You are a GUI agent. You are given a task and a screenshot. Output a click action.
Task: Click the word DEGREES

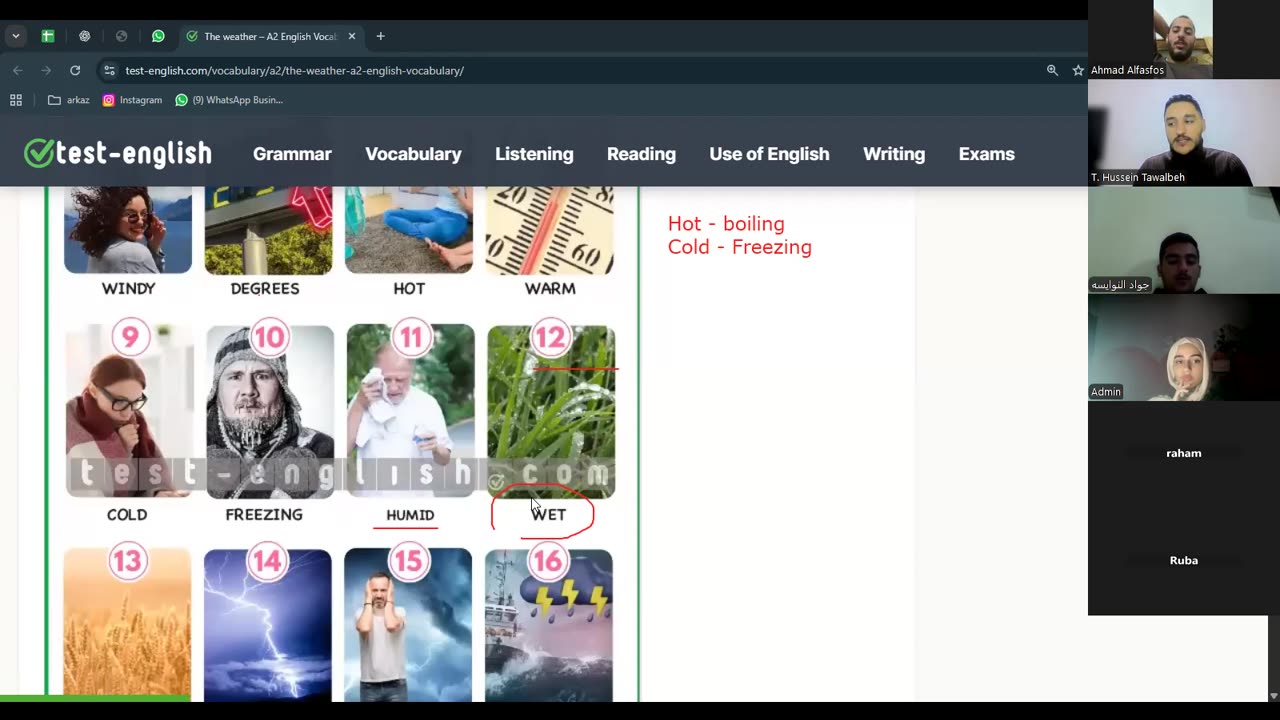[265, 288]
